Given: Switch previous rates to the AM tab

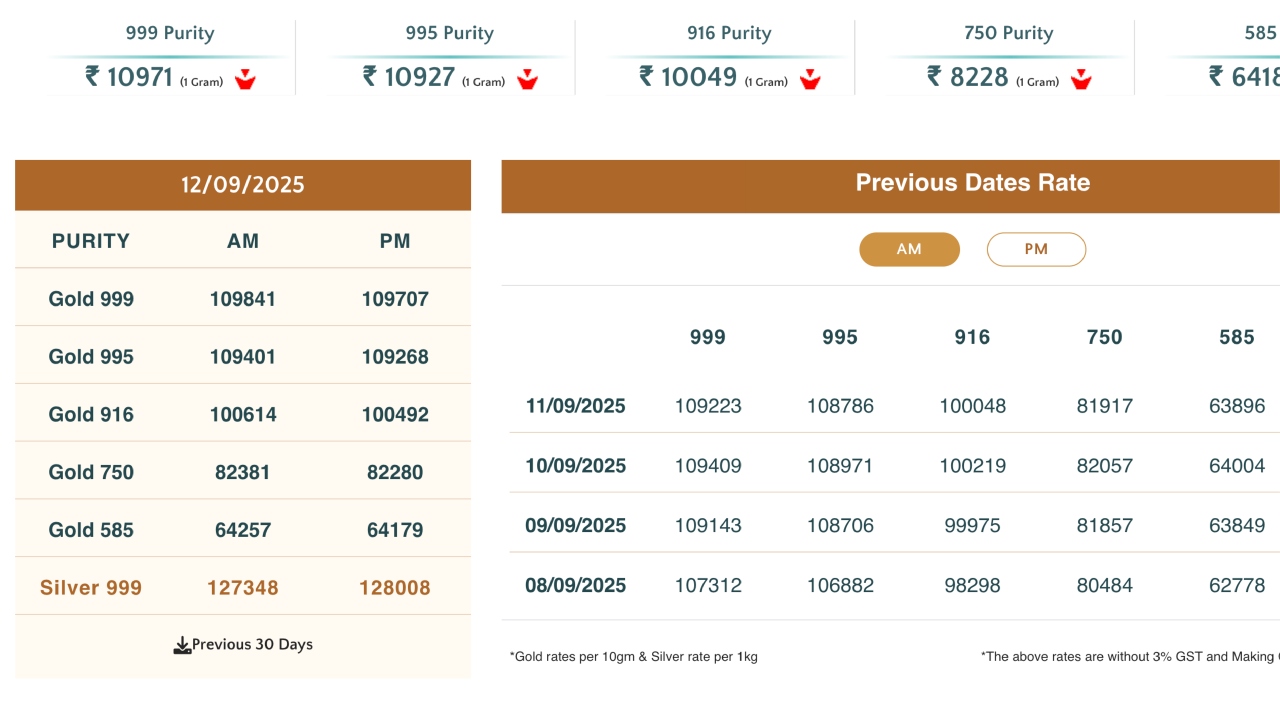Looking at the screenshot, I should (909, 249).
